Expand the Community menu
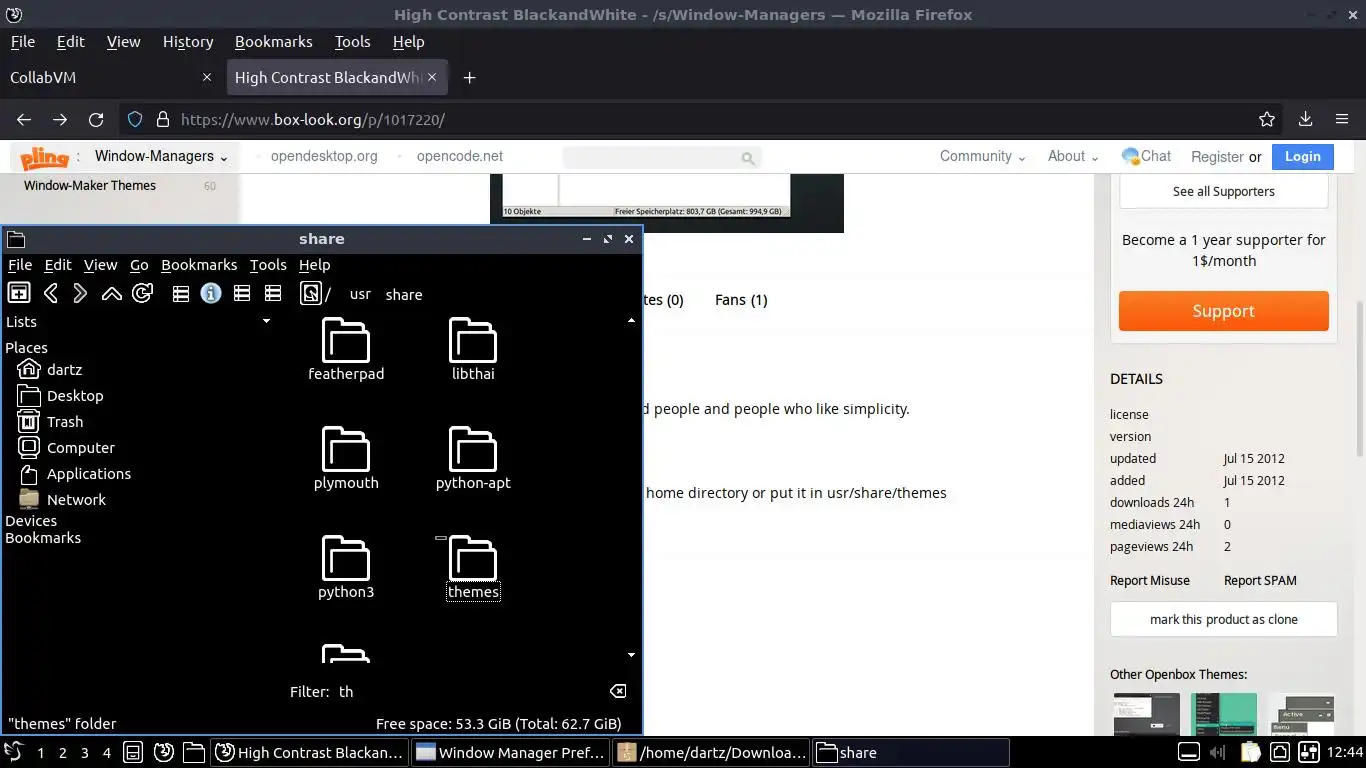This screenshot has width=1366, height=768. 982,156
